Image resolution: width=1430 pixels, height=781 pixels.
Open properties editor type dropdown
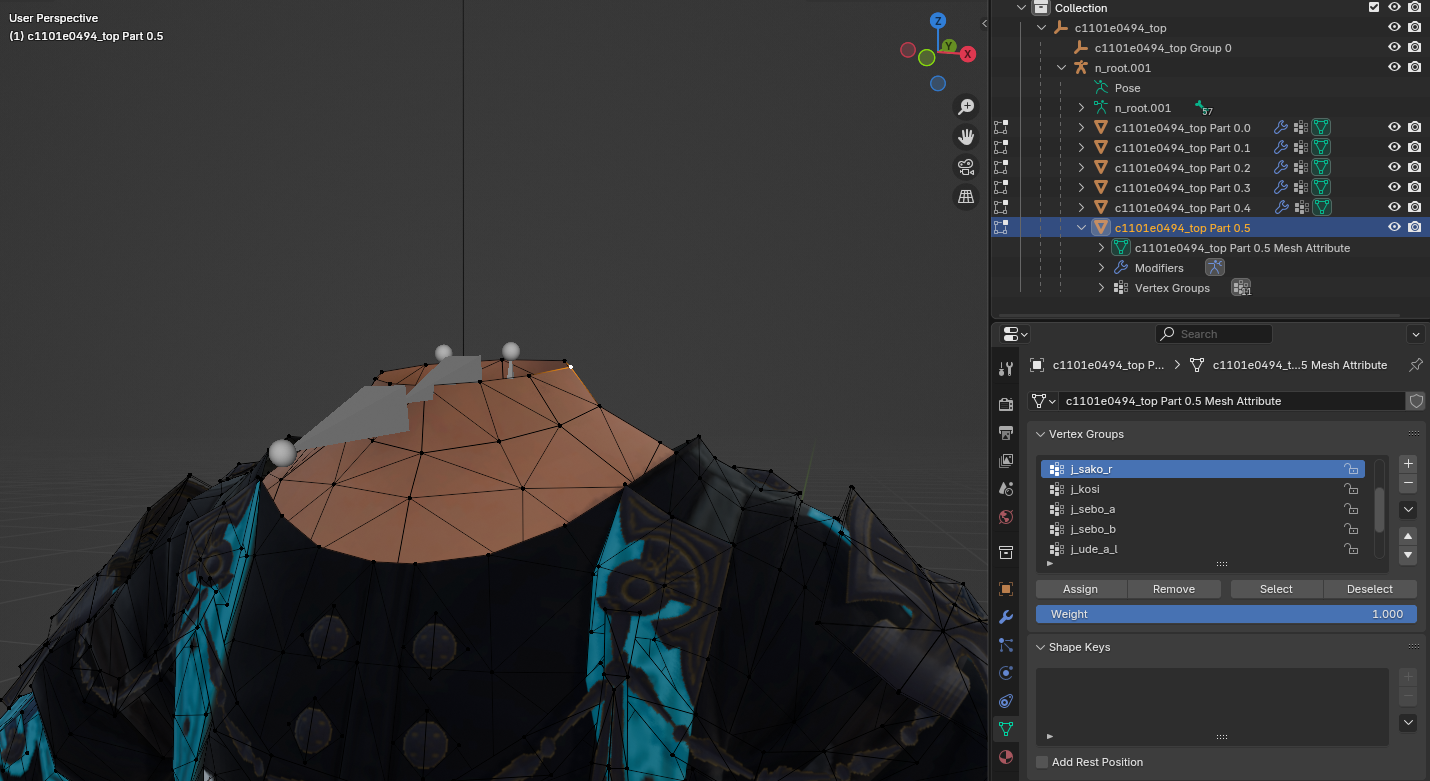pos(1015,334)
